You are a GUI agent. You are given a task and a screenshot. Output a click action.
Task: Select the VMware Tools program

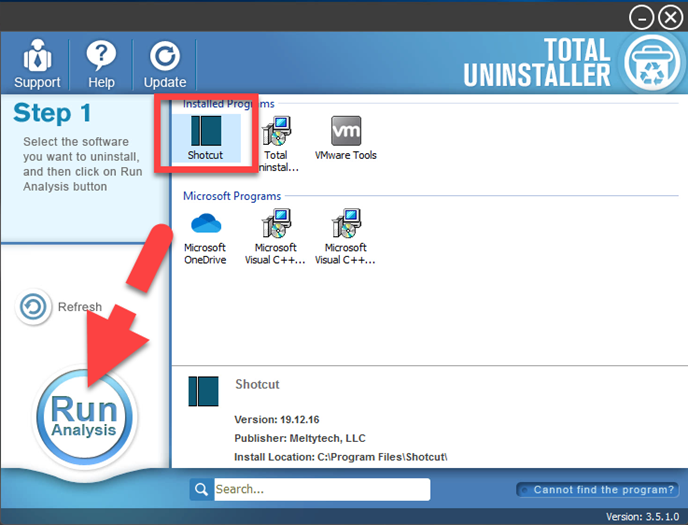tap(346, 138)
